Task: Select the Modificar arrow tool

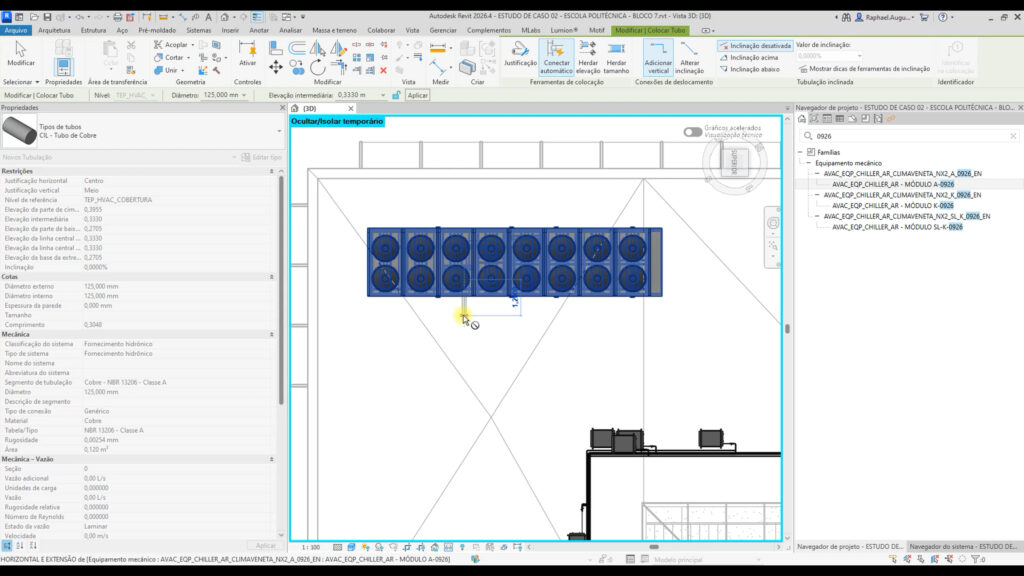Action: pos(20,54)
